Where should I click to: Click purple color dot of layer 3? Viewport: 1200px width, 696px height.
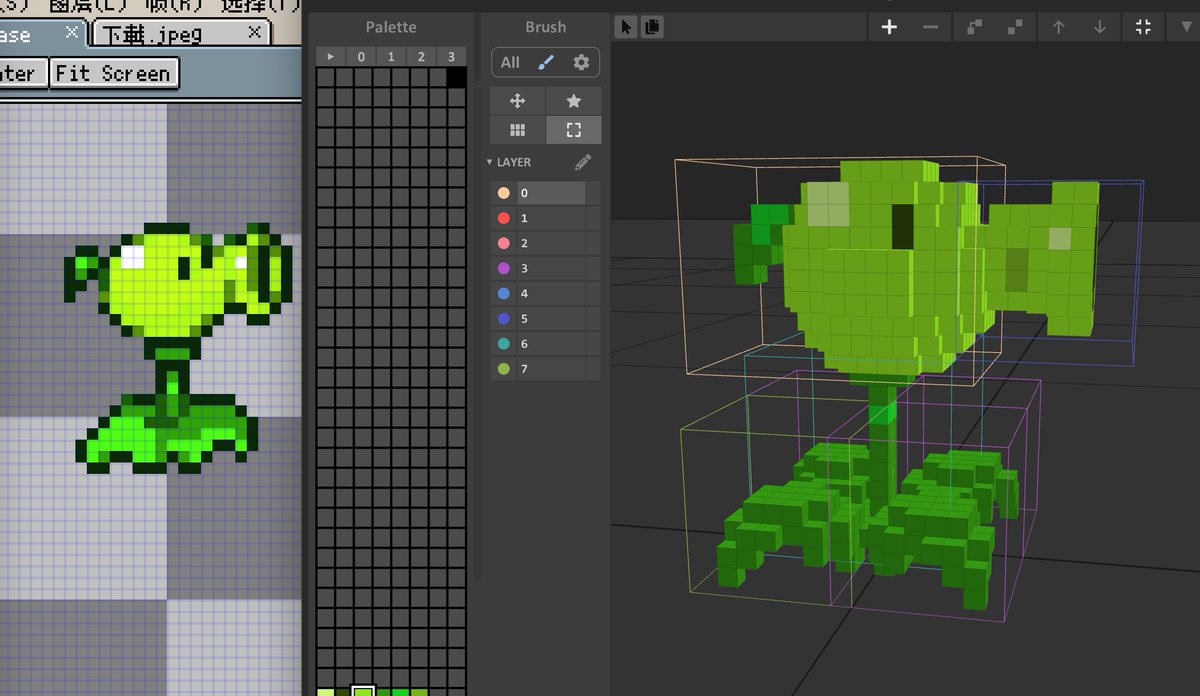click(x=503, y=268)
